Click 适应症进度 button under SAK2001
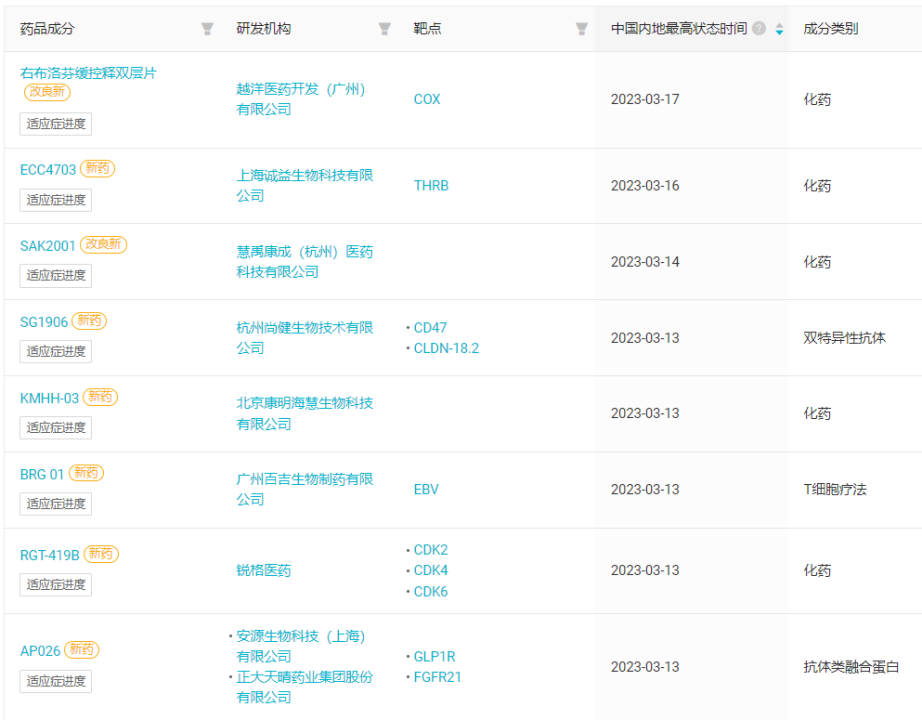Viewport: 922px width, 720px height. (x=56, y=276)
